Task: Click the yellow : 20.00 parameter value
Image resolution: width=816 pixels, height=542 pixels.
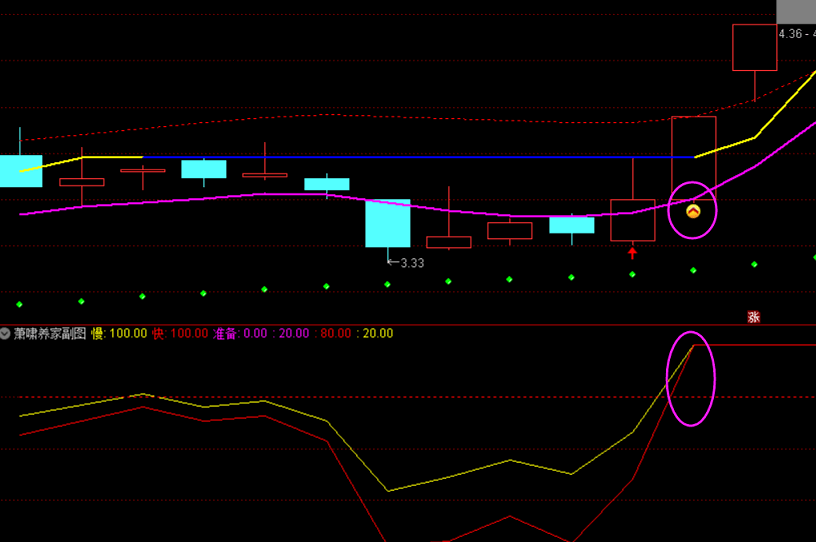Action: click(374, 334)
